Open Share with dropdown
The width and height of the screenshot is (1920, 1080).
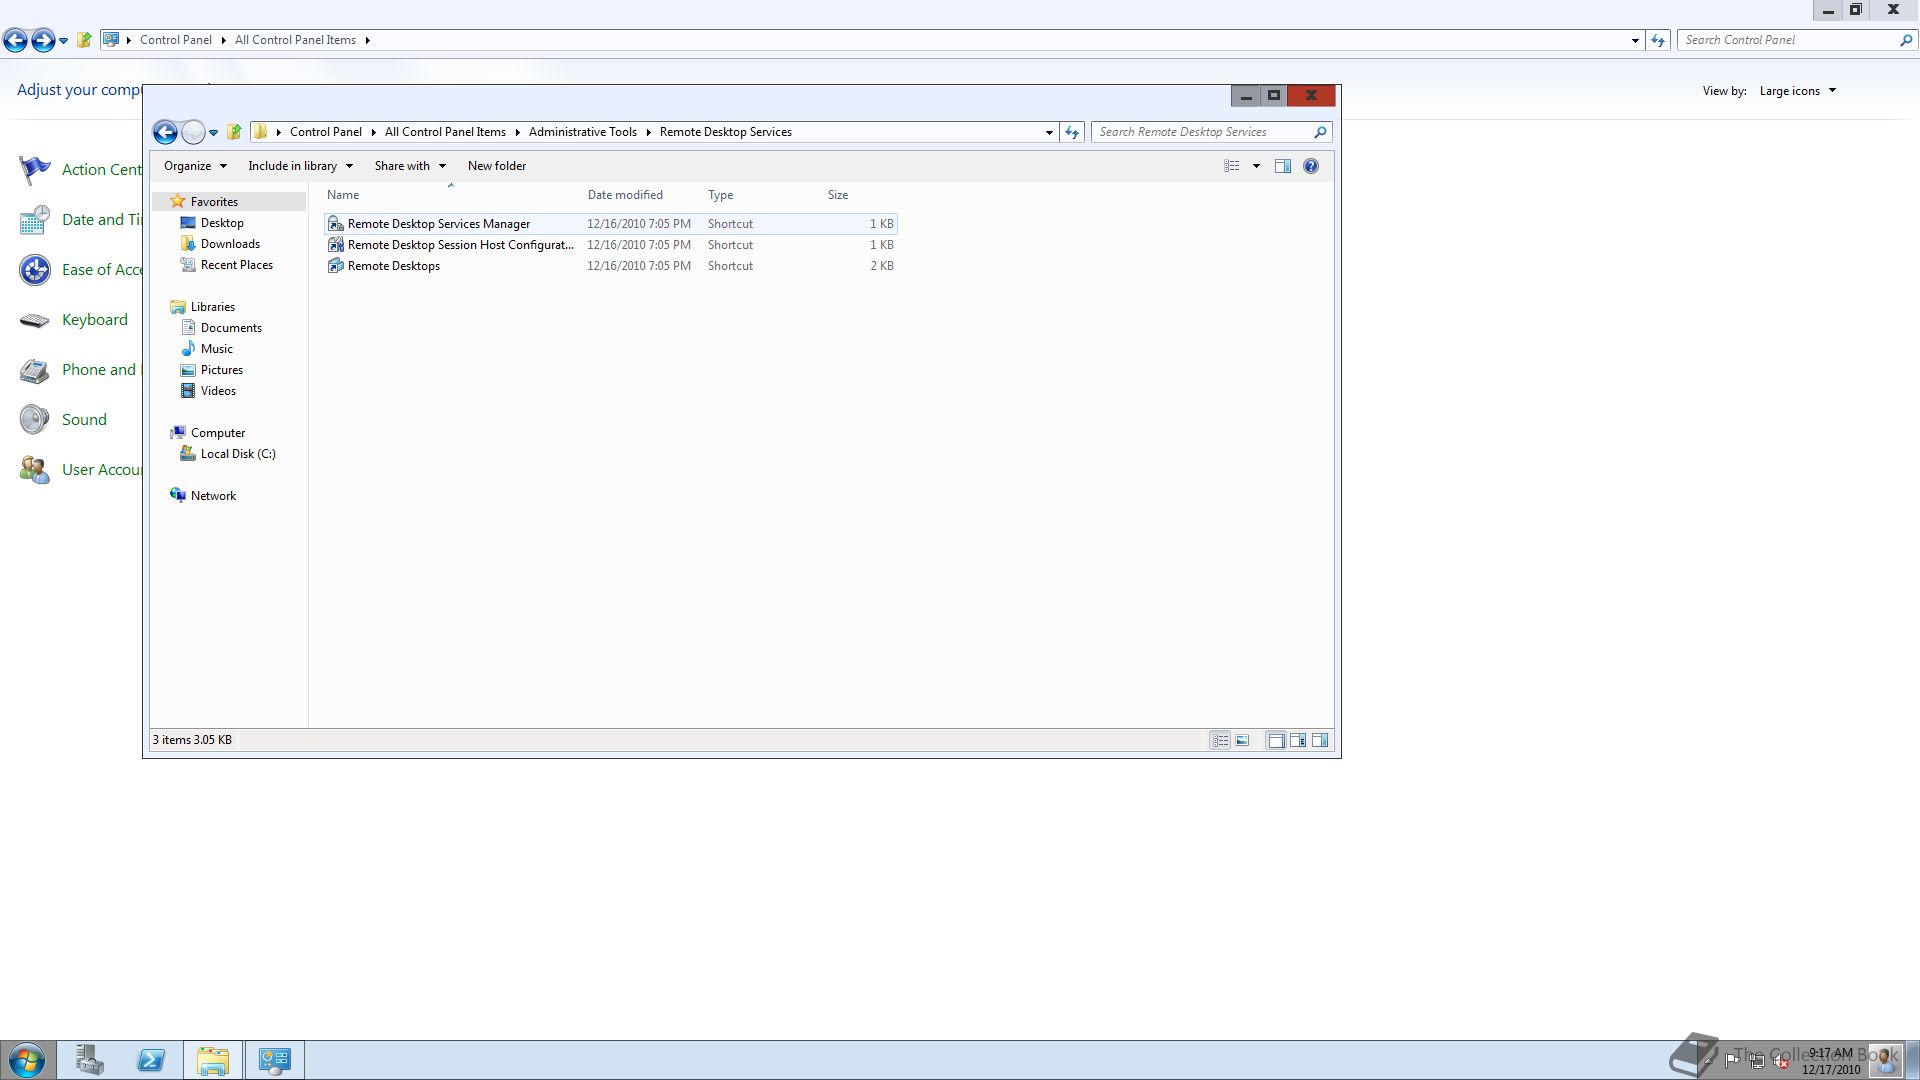point(410,166)
